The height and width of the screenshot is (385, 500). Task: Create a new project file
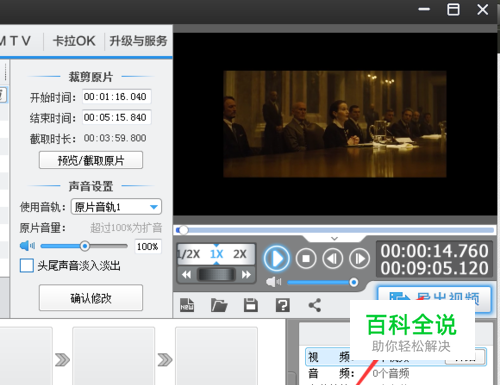coord(187,305)
